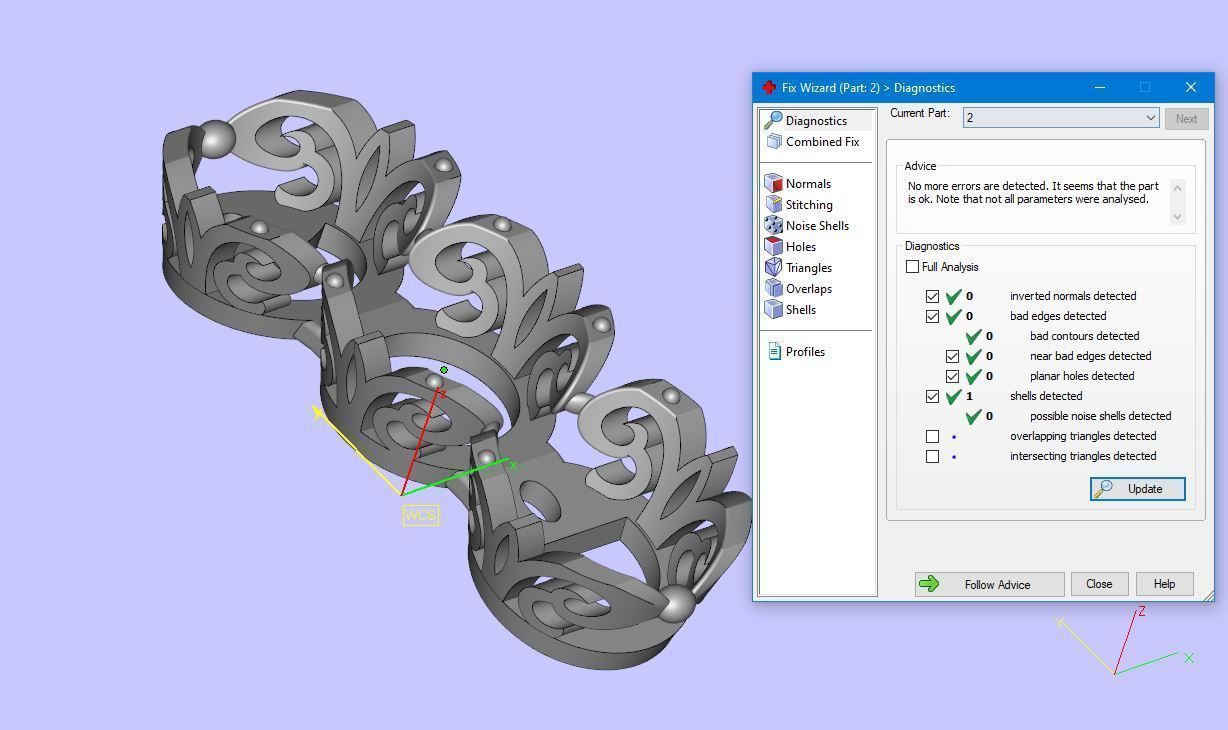Open Help for Fix Wizard
The height and width of the screenshot is (730, 1228).
click(x=1164, y=584)
